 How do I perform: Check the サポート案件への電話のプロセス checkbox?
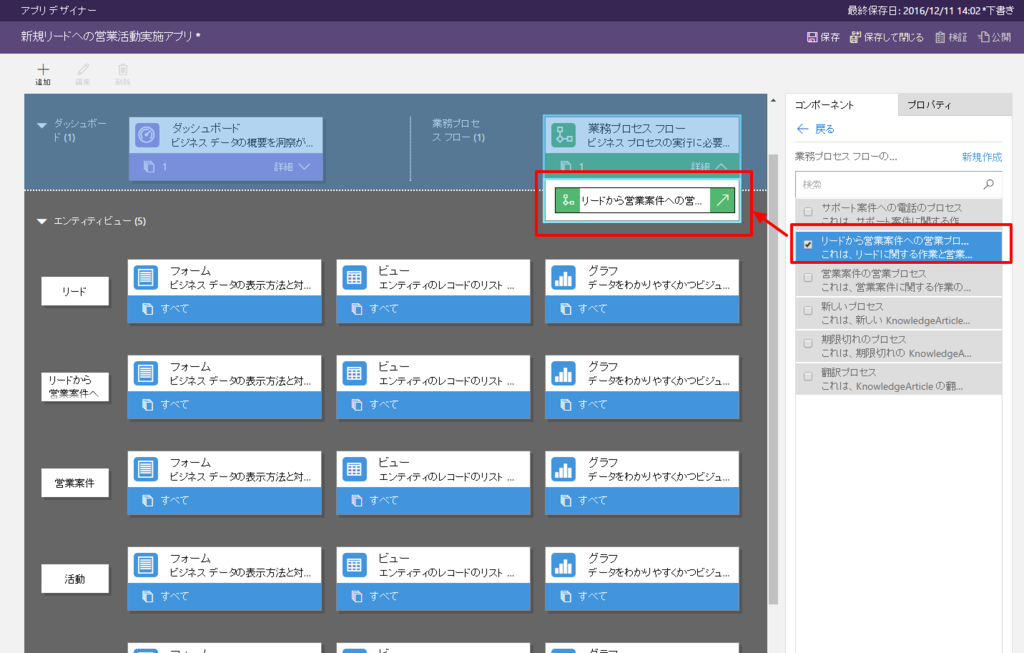point(808,212)
